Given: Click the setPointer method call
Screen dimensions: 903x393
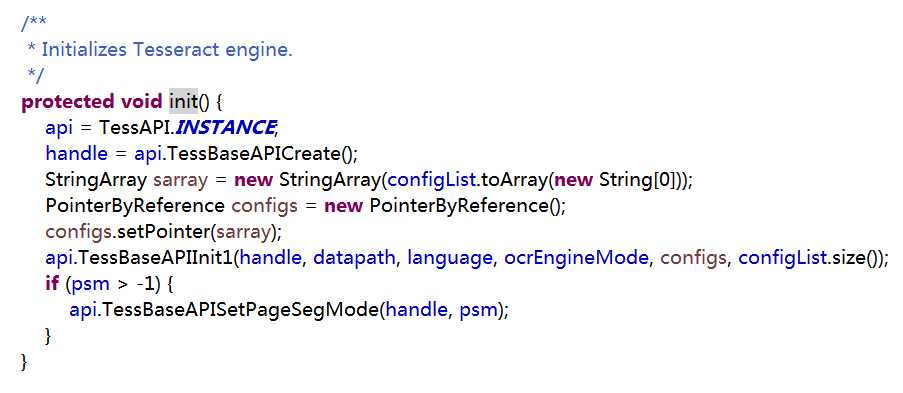Looking at the screenshot, I should click(x=163, y=232).
